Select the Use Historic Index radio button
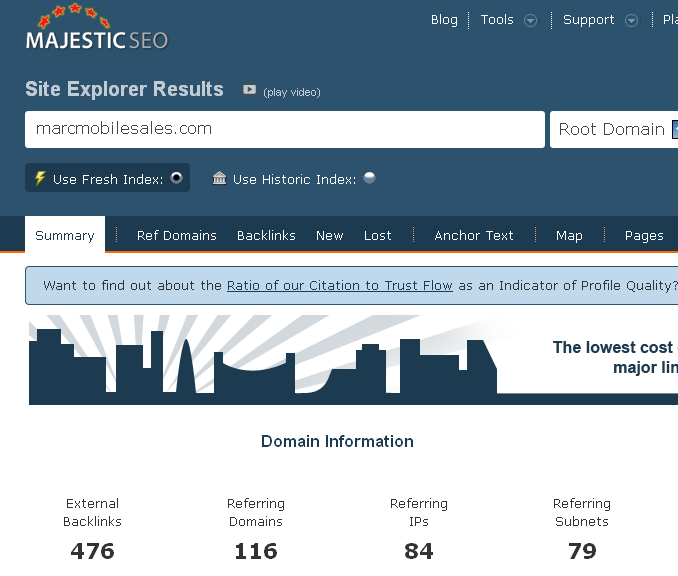 click(x=369, y=179)
